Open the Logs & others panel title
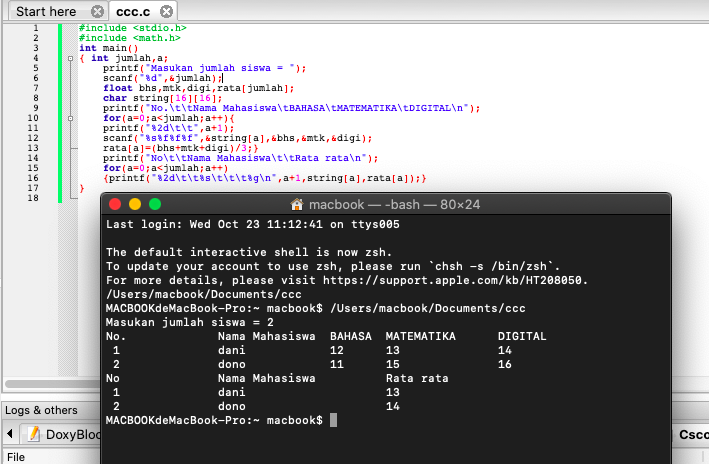The width and height of the screenshot is (709, 464). click(41, 410)
